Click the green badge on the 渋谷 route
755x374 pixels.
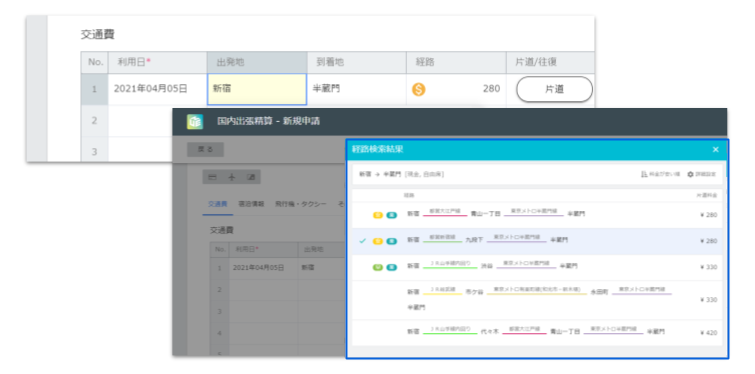click(378, 267)
